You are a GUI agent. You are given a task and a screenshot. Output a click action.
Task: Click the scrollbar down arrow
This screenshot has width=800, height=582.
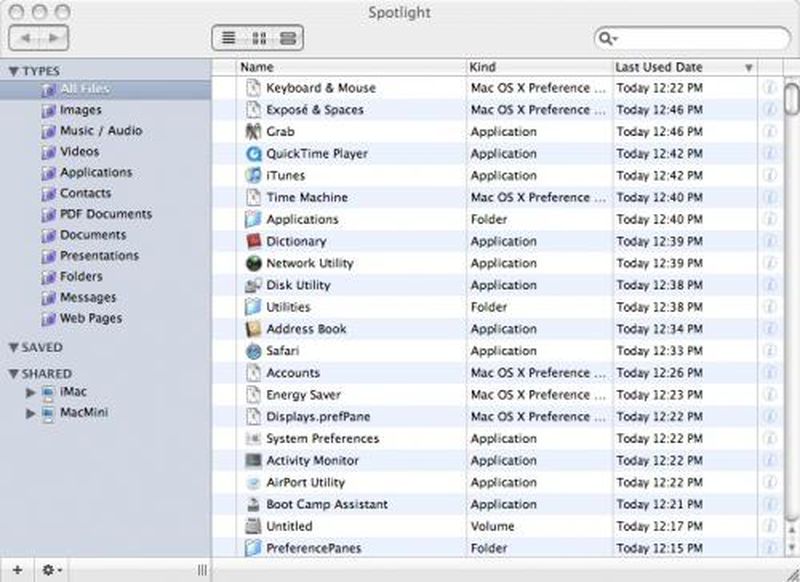click(x=791, y=548)
